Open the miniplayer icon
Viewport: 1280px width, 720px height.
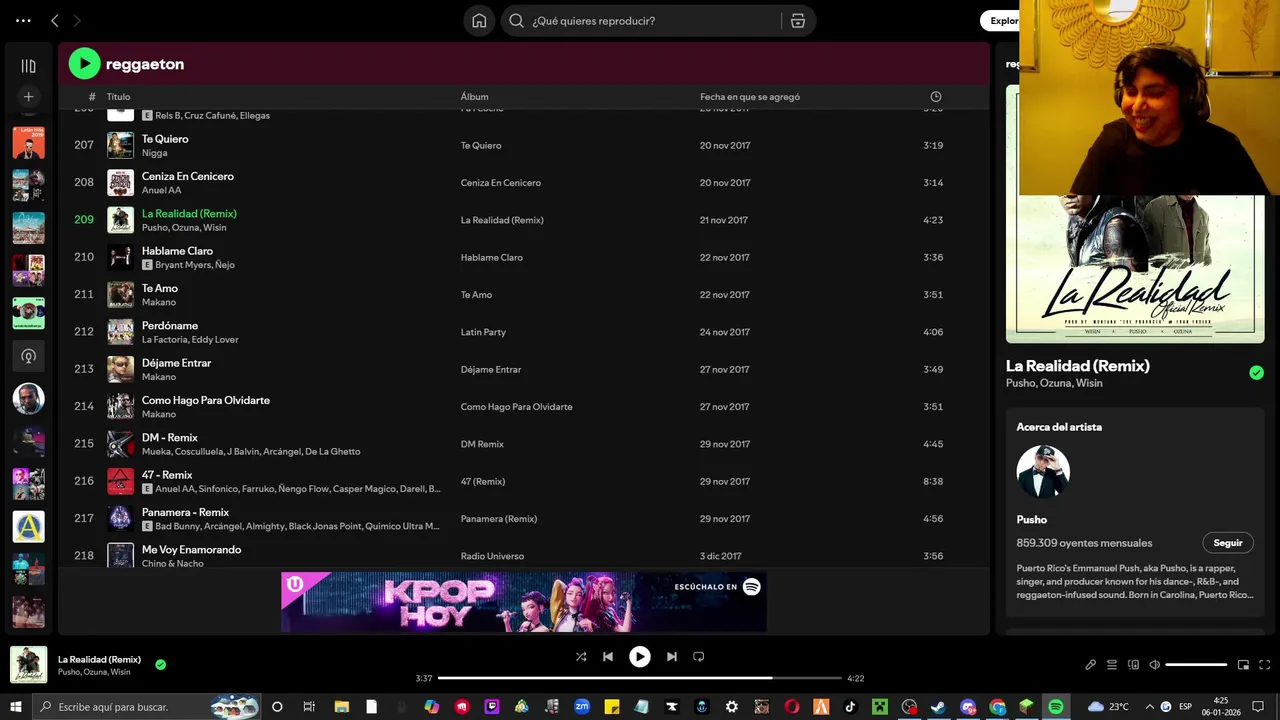point(1244,665)
